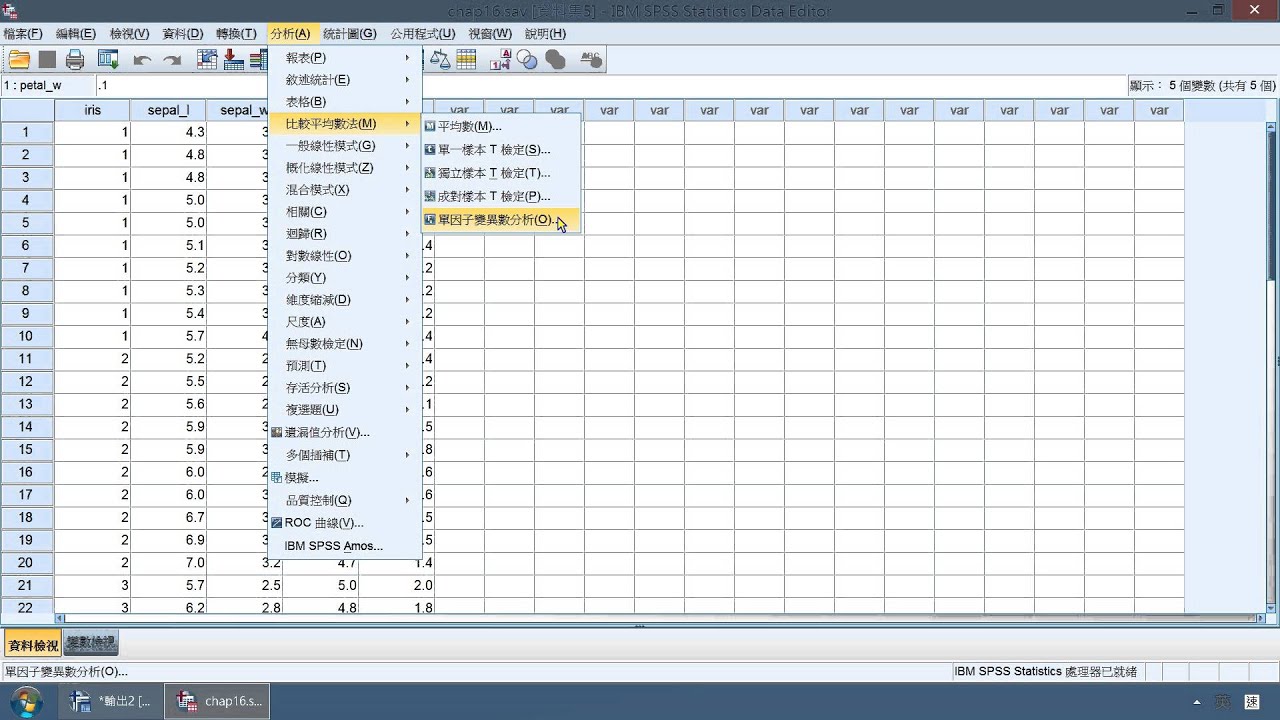Click the Weight cases scale icon

pyautogui.click(x=440, y=60)
